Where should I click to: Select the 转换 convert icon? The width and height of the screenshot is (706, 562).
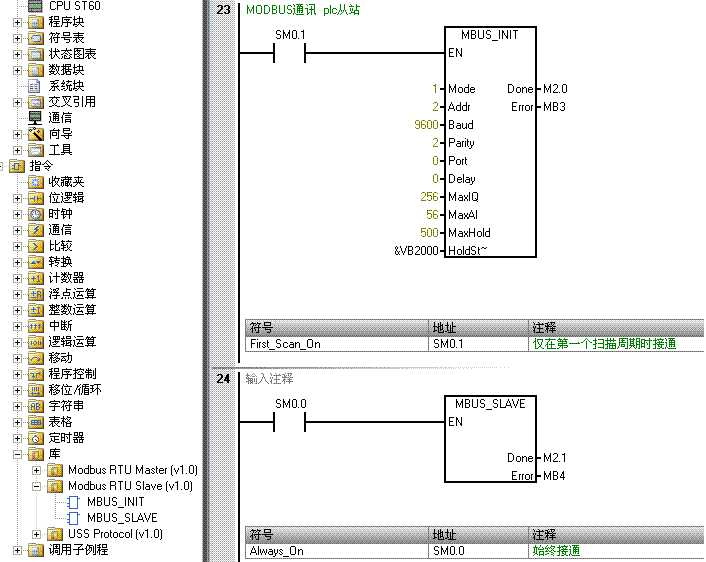(36, 263)
